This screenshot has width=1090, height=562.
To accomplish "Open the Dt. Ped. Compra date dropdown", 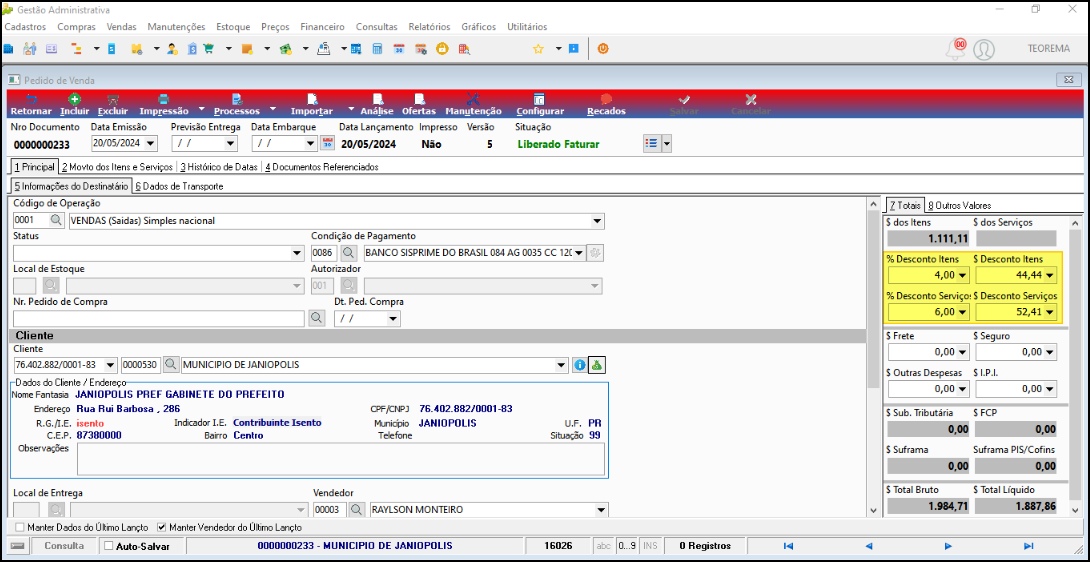I will [393, 319].
